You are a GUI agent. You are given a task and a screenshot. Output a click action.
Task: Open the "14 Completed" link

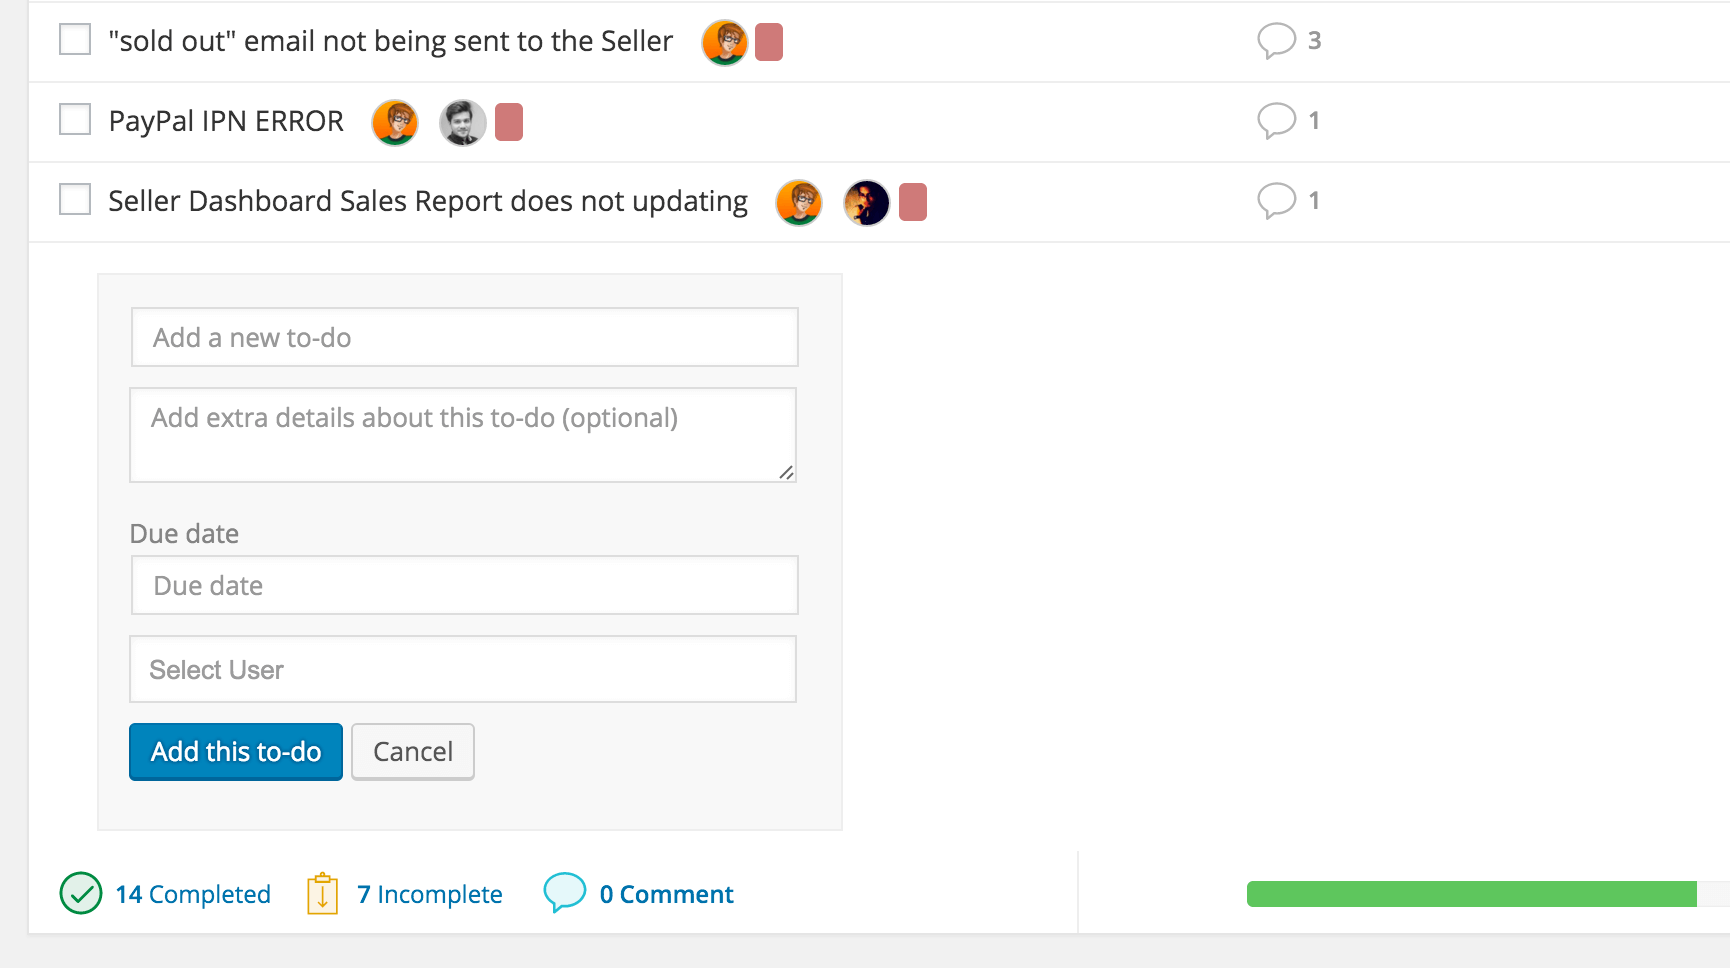193,894
